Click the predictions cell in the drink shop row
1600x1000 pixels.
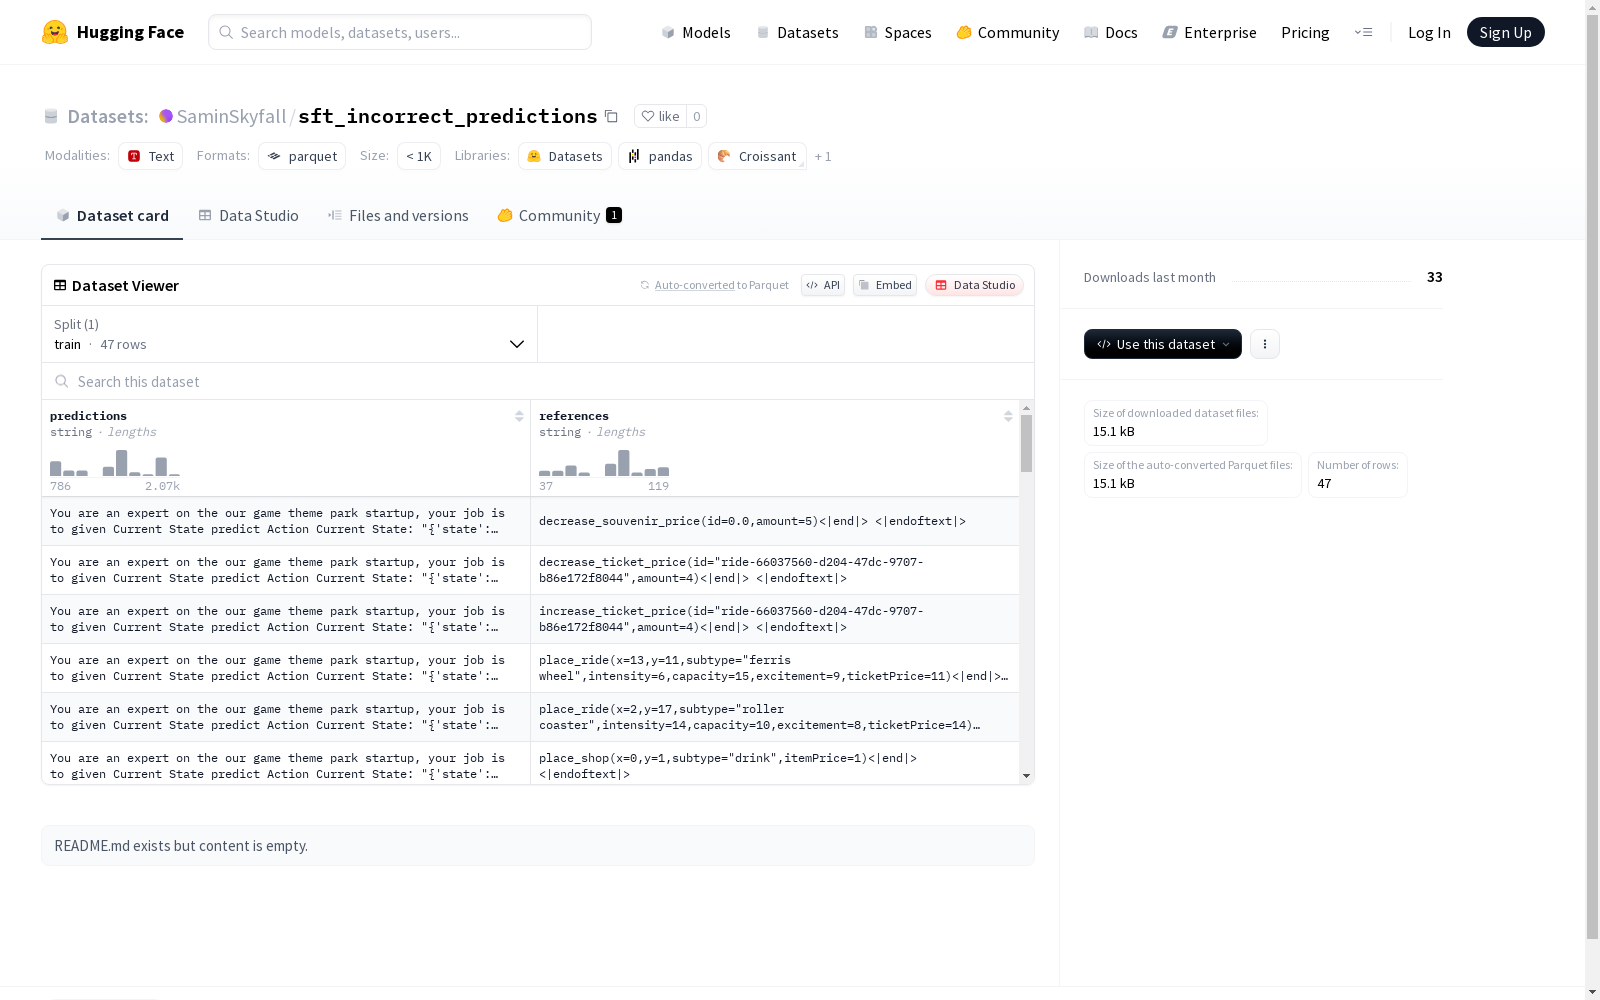(286, 764)
